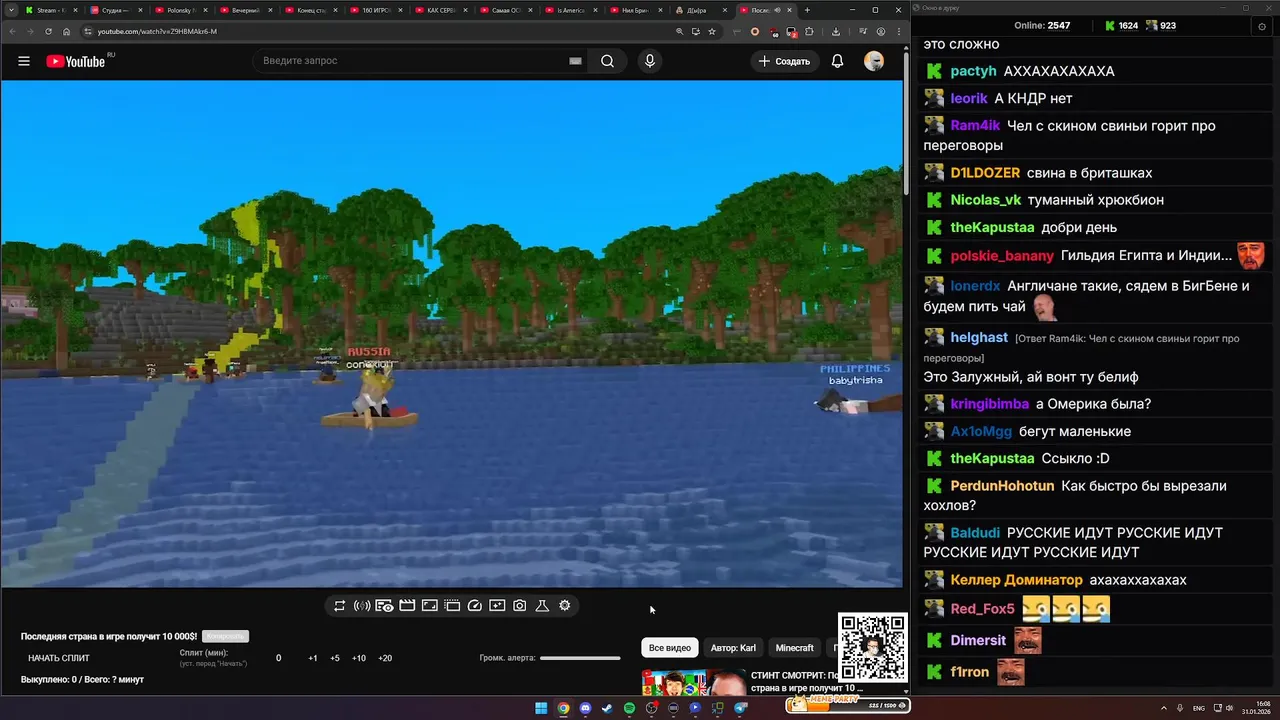Click the browser reload button
The height and width of the screenshot is (720, 1280).
click(x=48, y=31)
